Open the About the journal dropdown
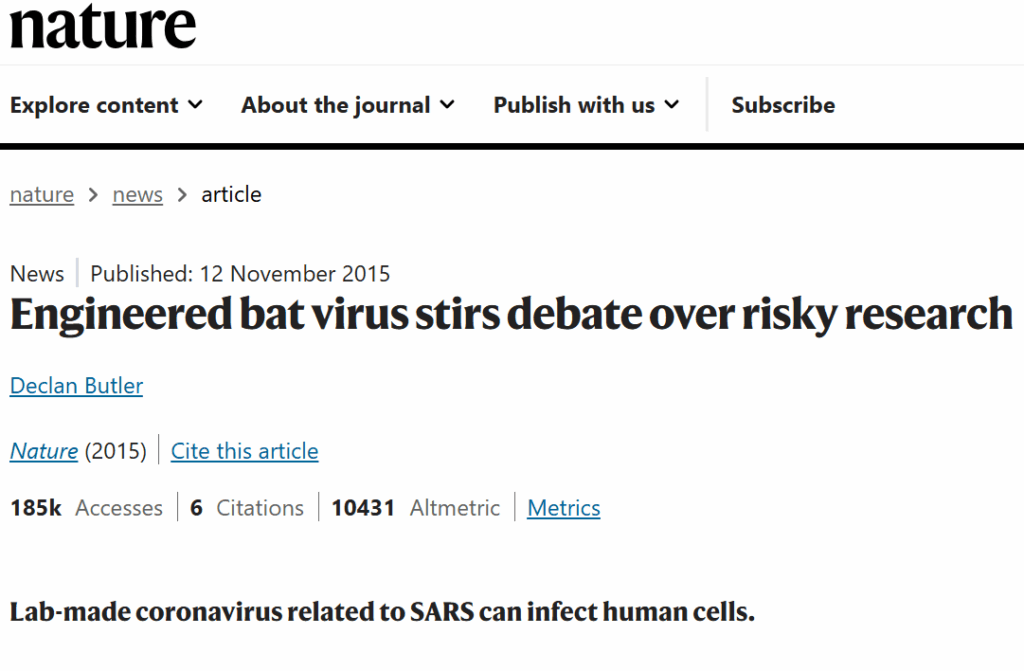Image resolution: width=1024 pixels, height=671 pixels. coord(347,105)
